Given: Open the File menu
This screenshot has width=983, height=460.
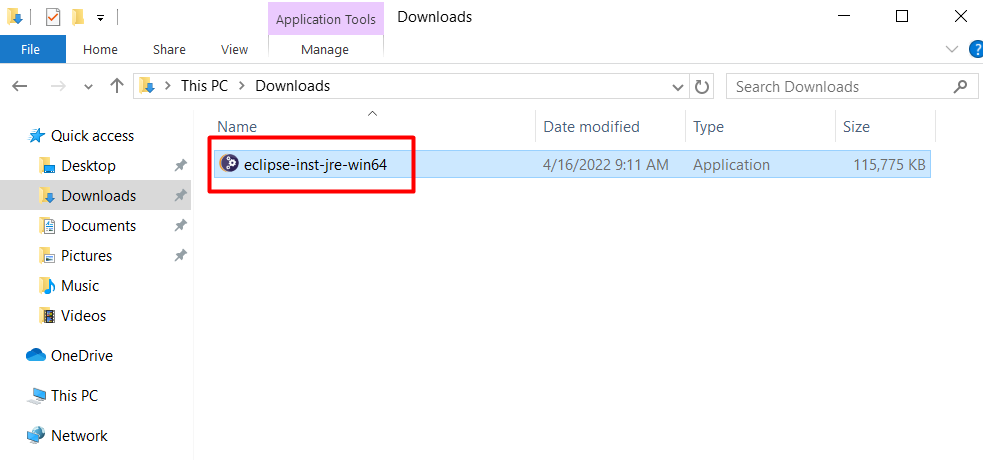Looking at the screenshot, I should (x=31, y=49).
